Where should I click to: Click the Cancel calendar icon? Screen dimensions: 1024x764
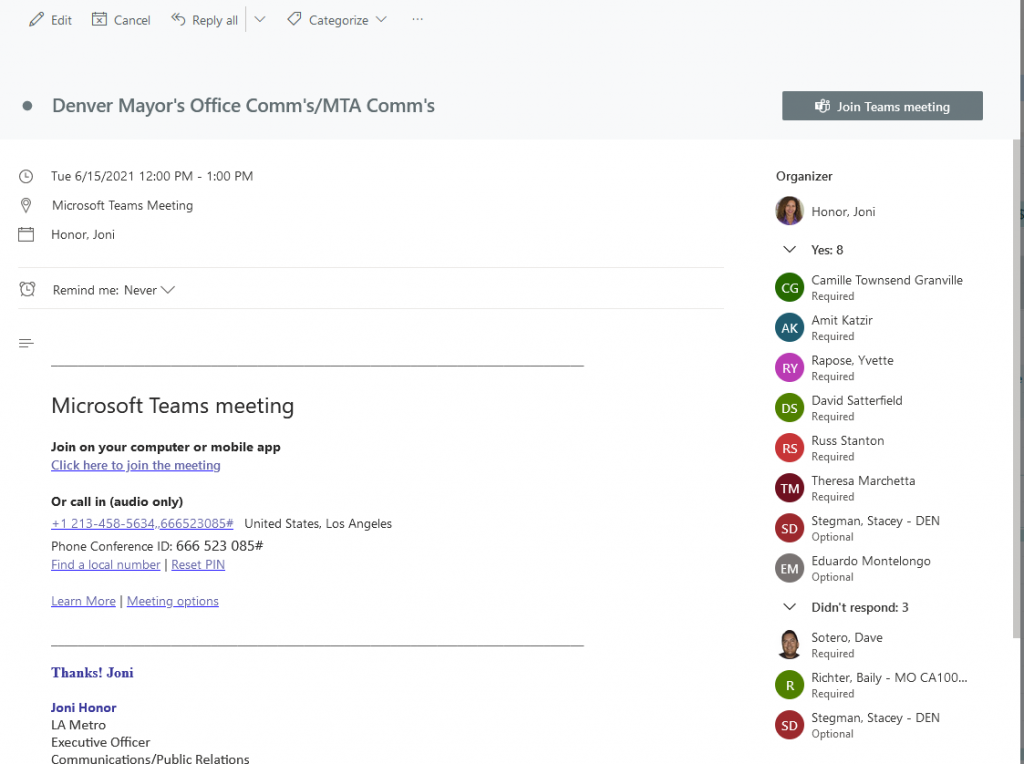(99, 20)
